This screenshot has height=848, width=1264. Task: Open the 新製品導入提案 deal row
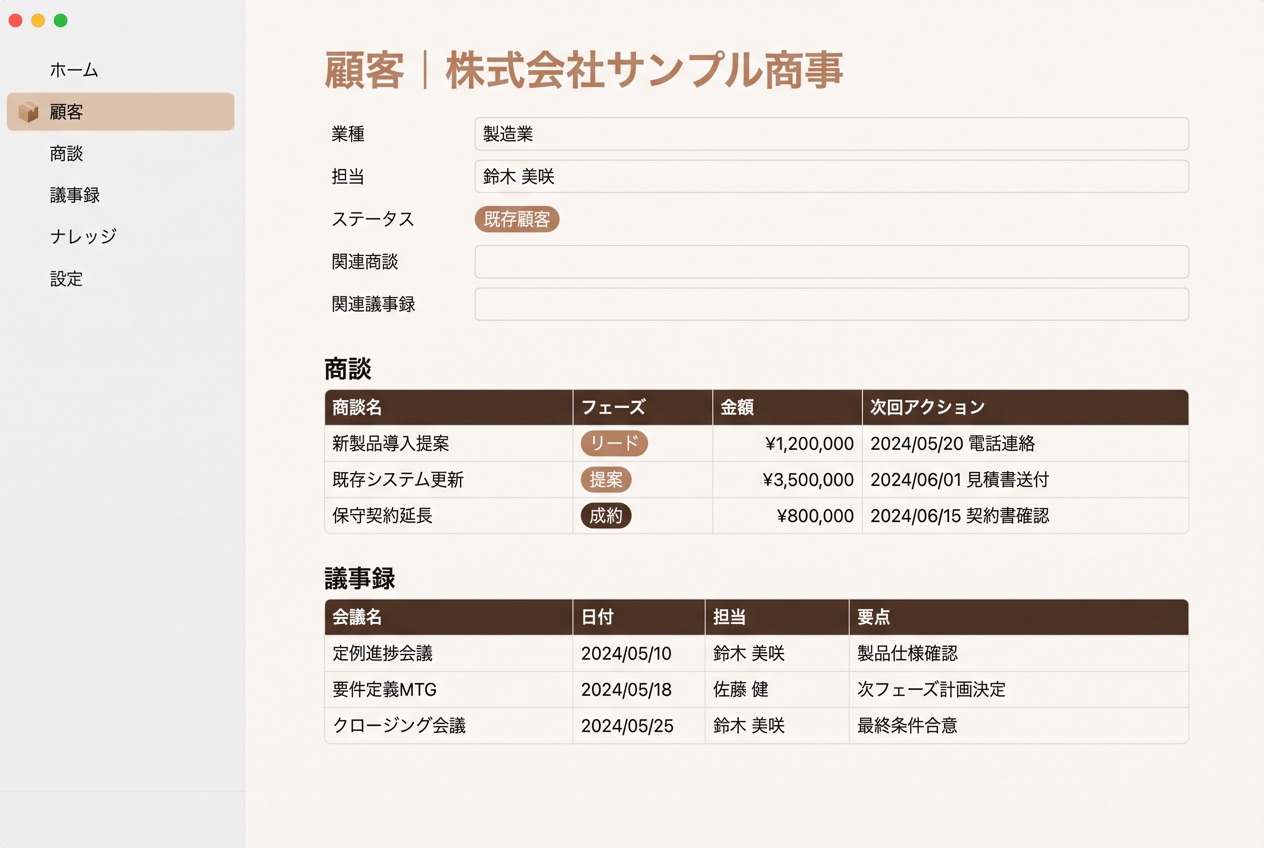coord(756,443)
